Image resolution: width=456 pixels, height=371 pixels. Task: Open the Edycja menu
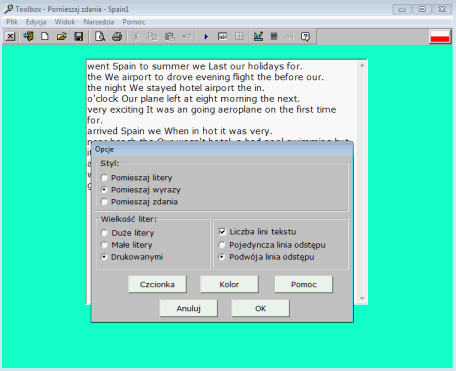point(36,22)
